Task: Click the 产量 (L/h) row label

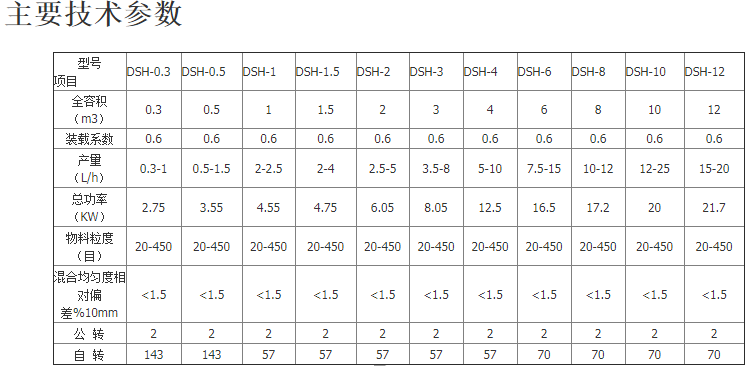Action: coord(90,169)
